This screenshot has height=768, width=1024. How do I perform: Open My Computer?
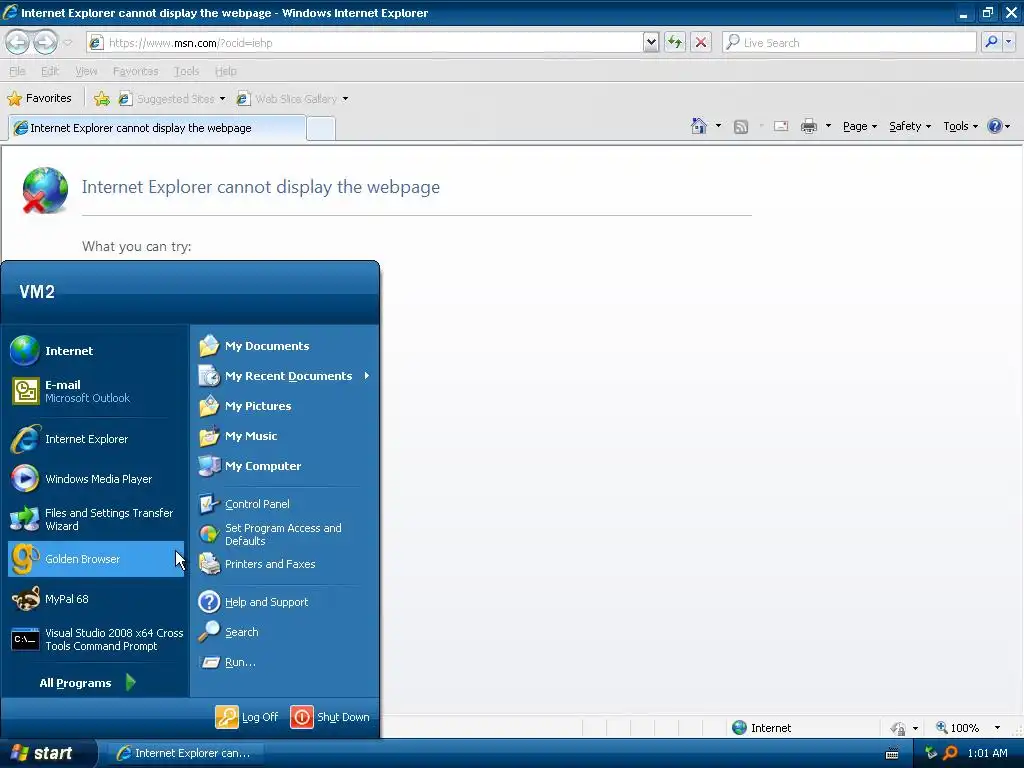[285, 466]
